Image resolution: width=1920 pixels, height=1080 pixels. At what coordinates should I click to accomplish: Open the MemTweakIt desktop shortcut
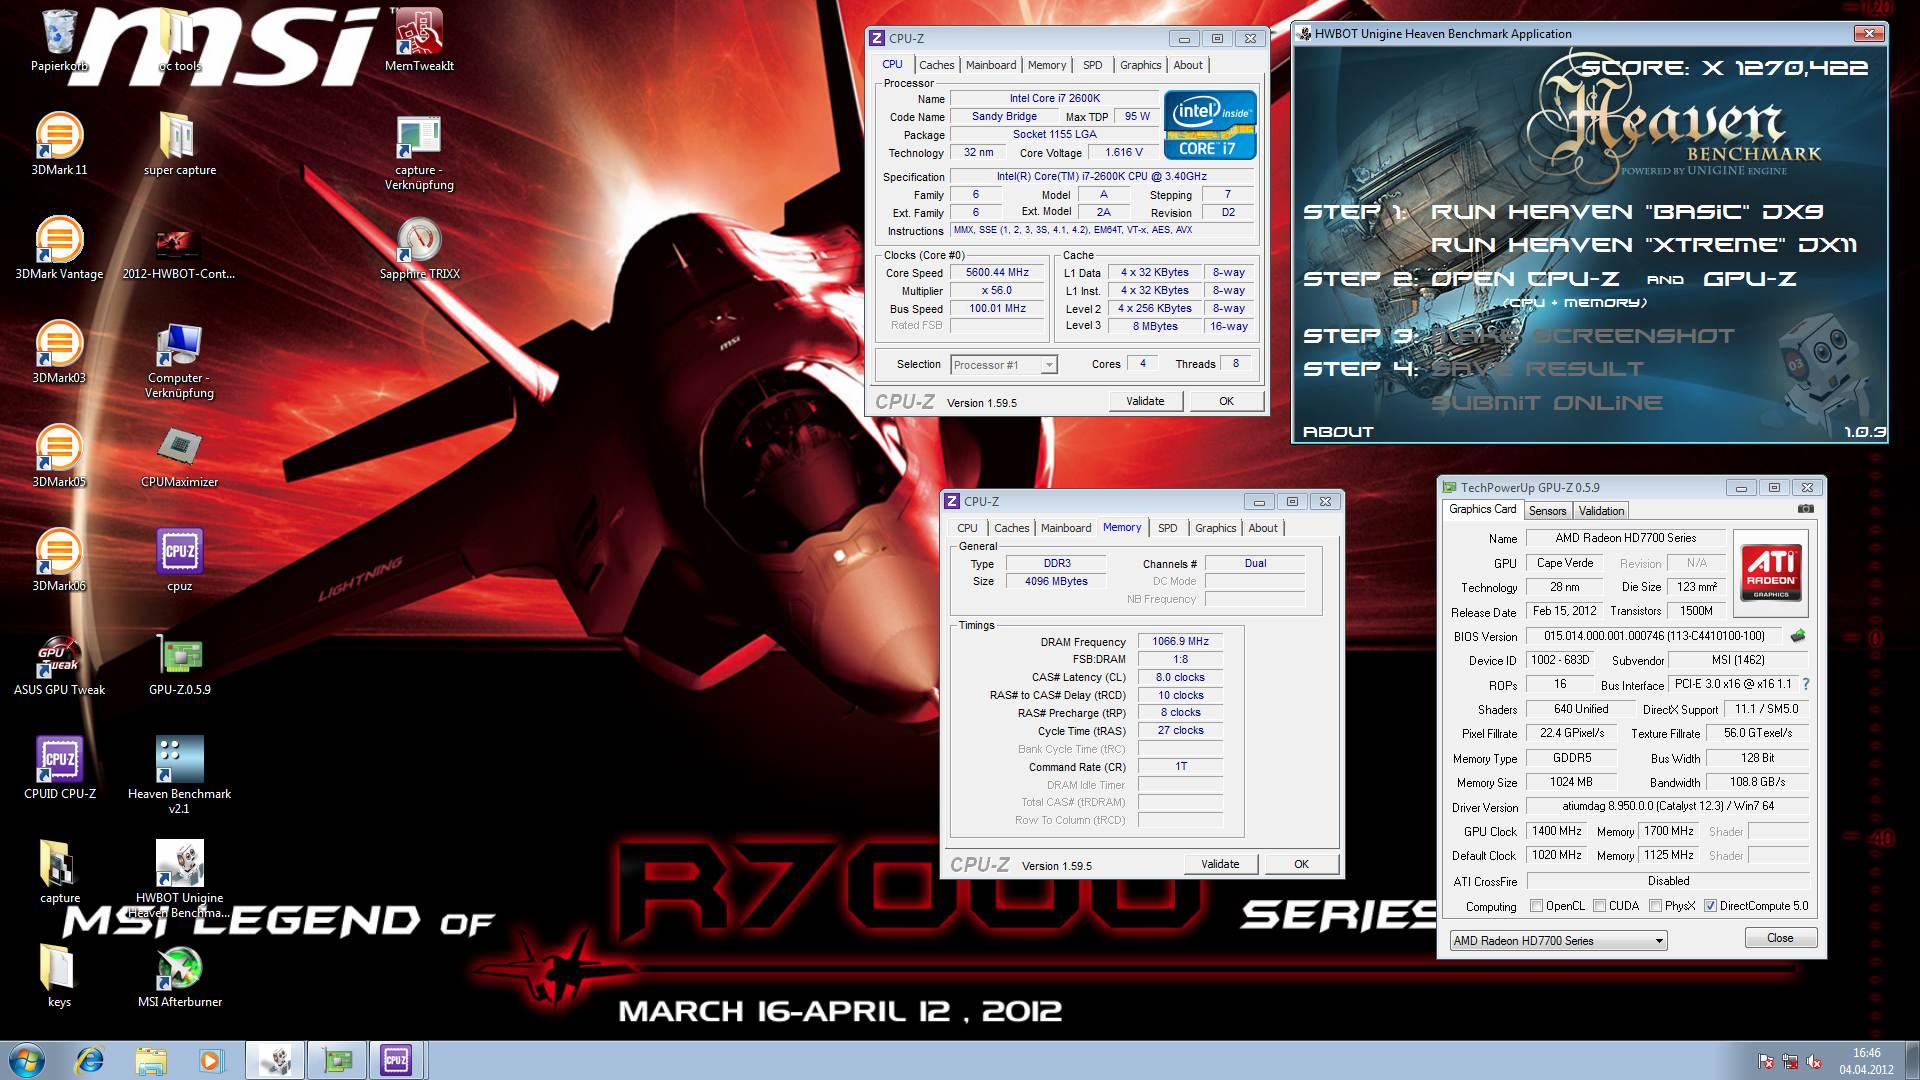pyautogui.click(x=419, y=40)
